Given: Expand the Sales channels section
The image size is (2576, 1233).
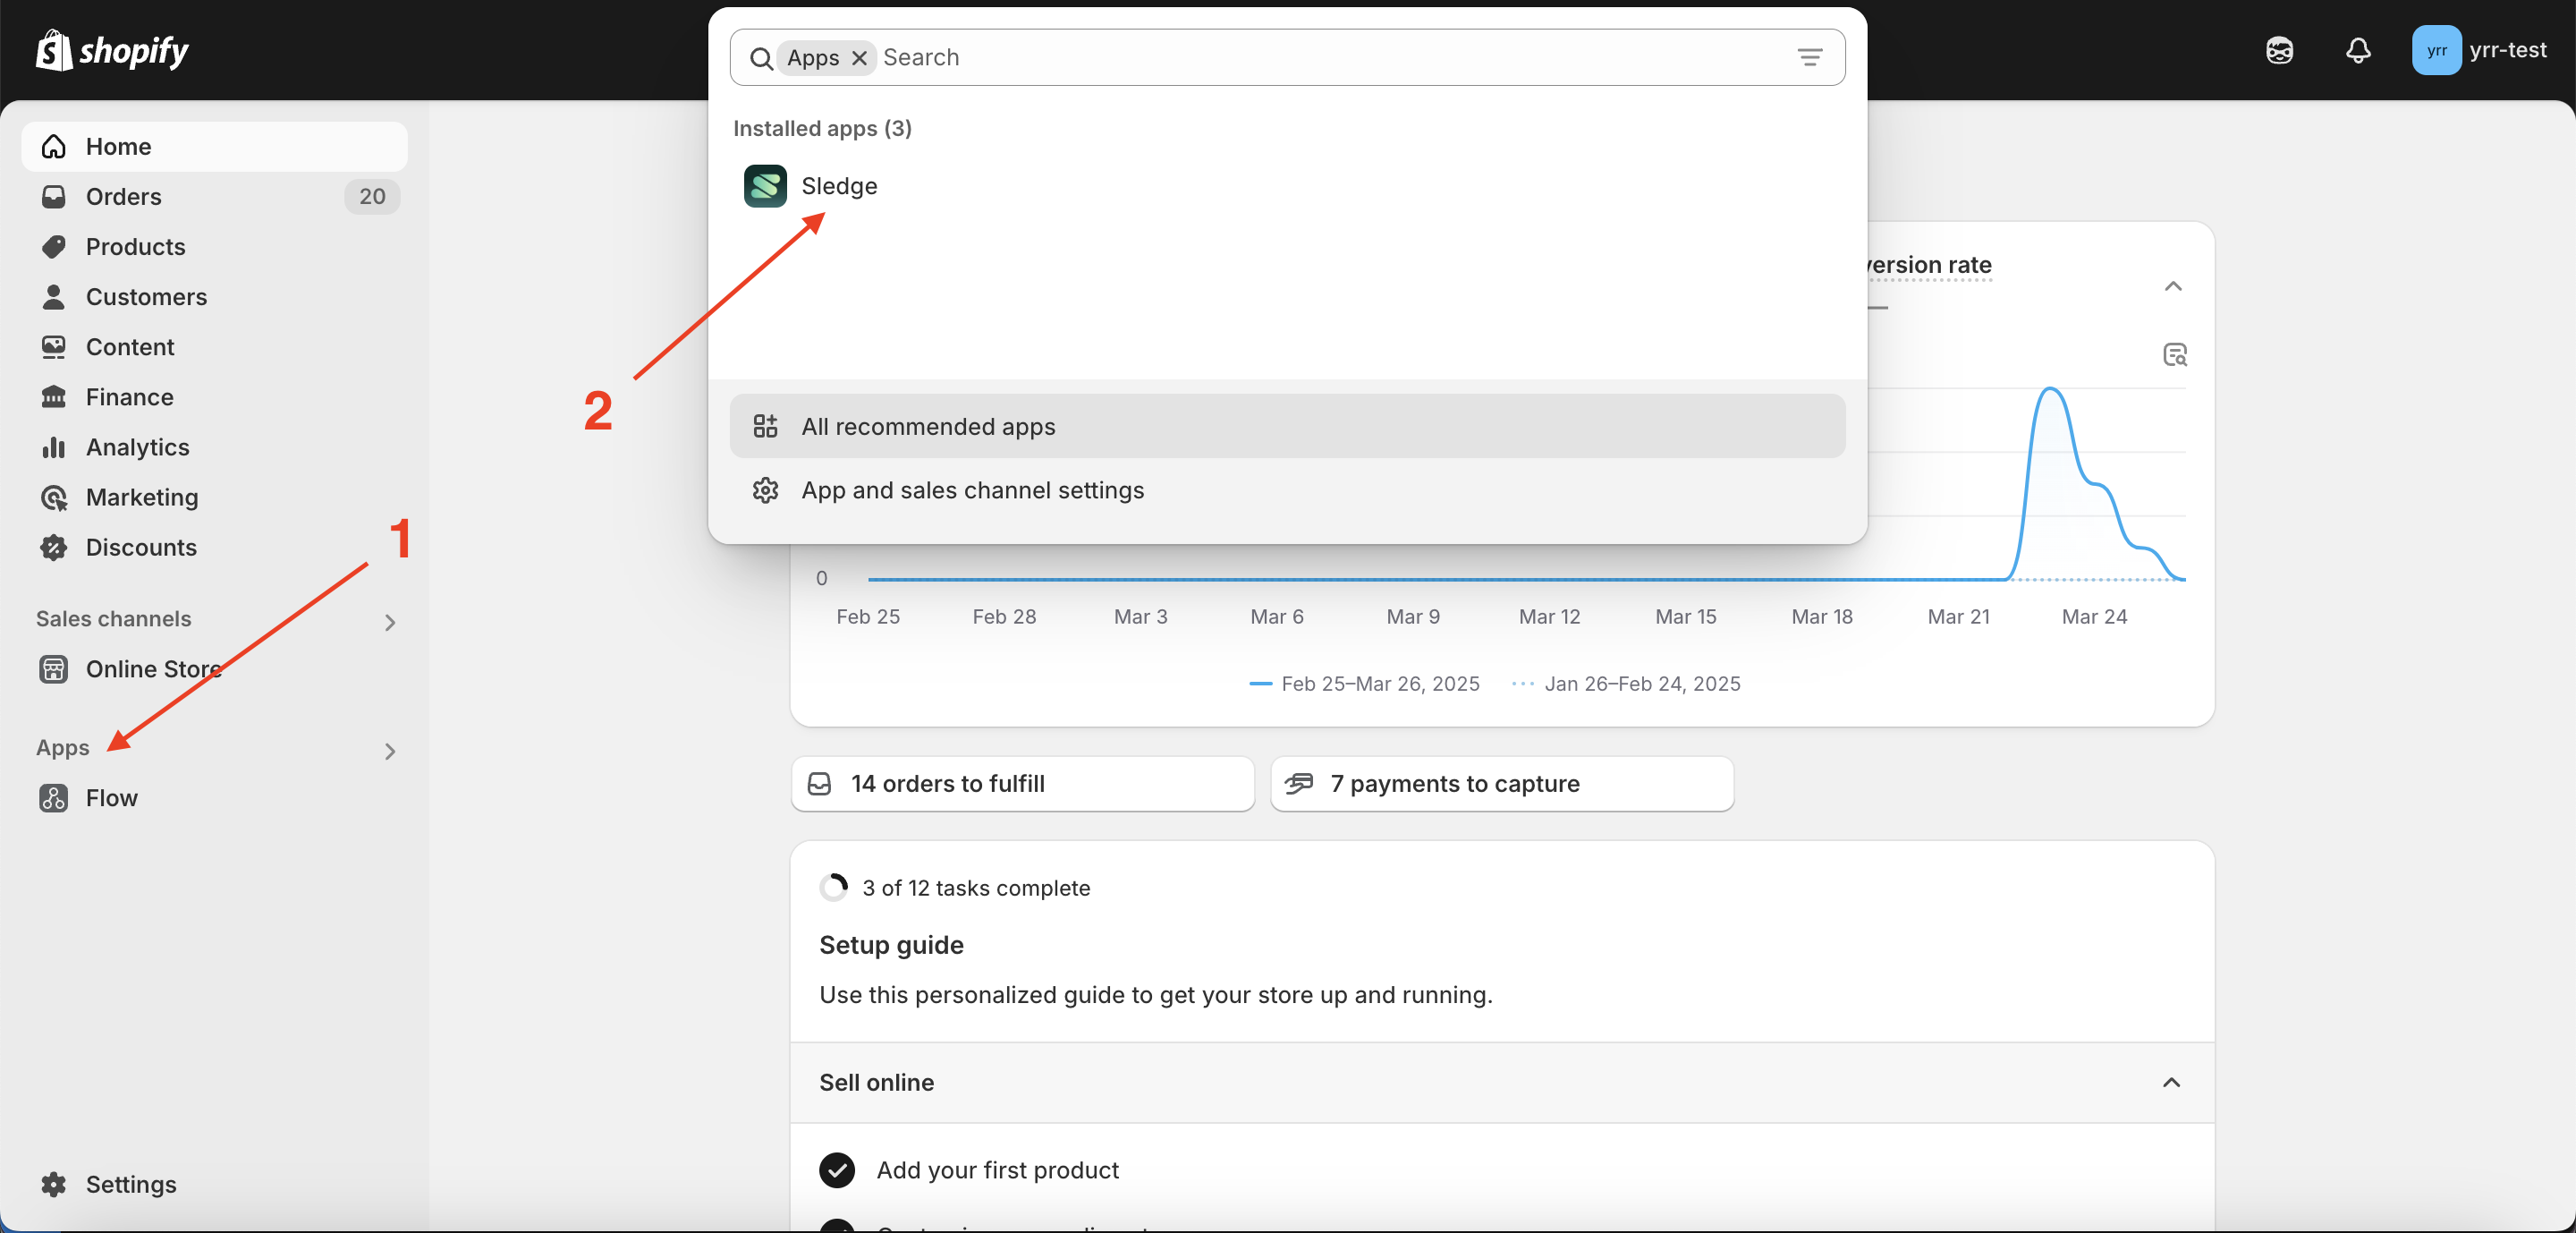Looking at the screenshot, I should (x=390, y=622).
